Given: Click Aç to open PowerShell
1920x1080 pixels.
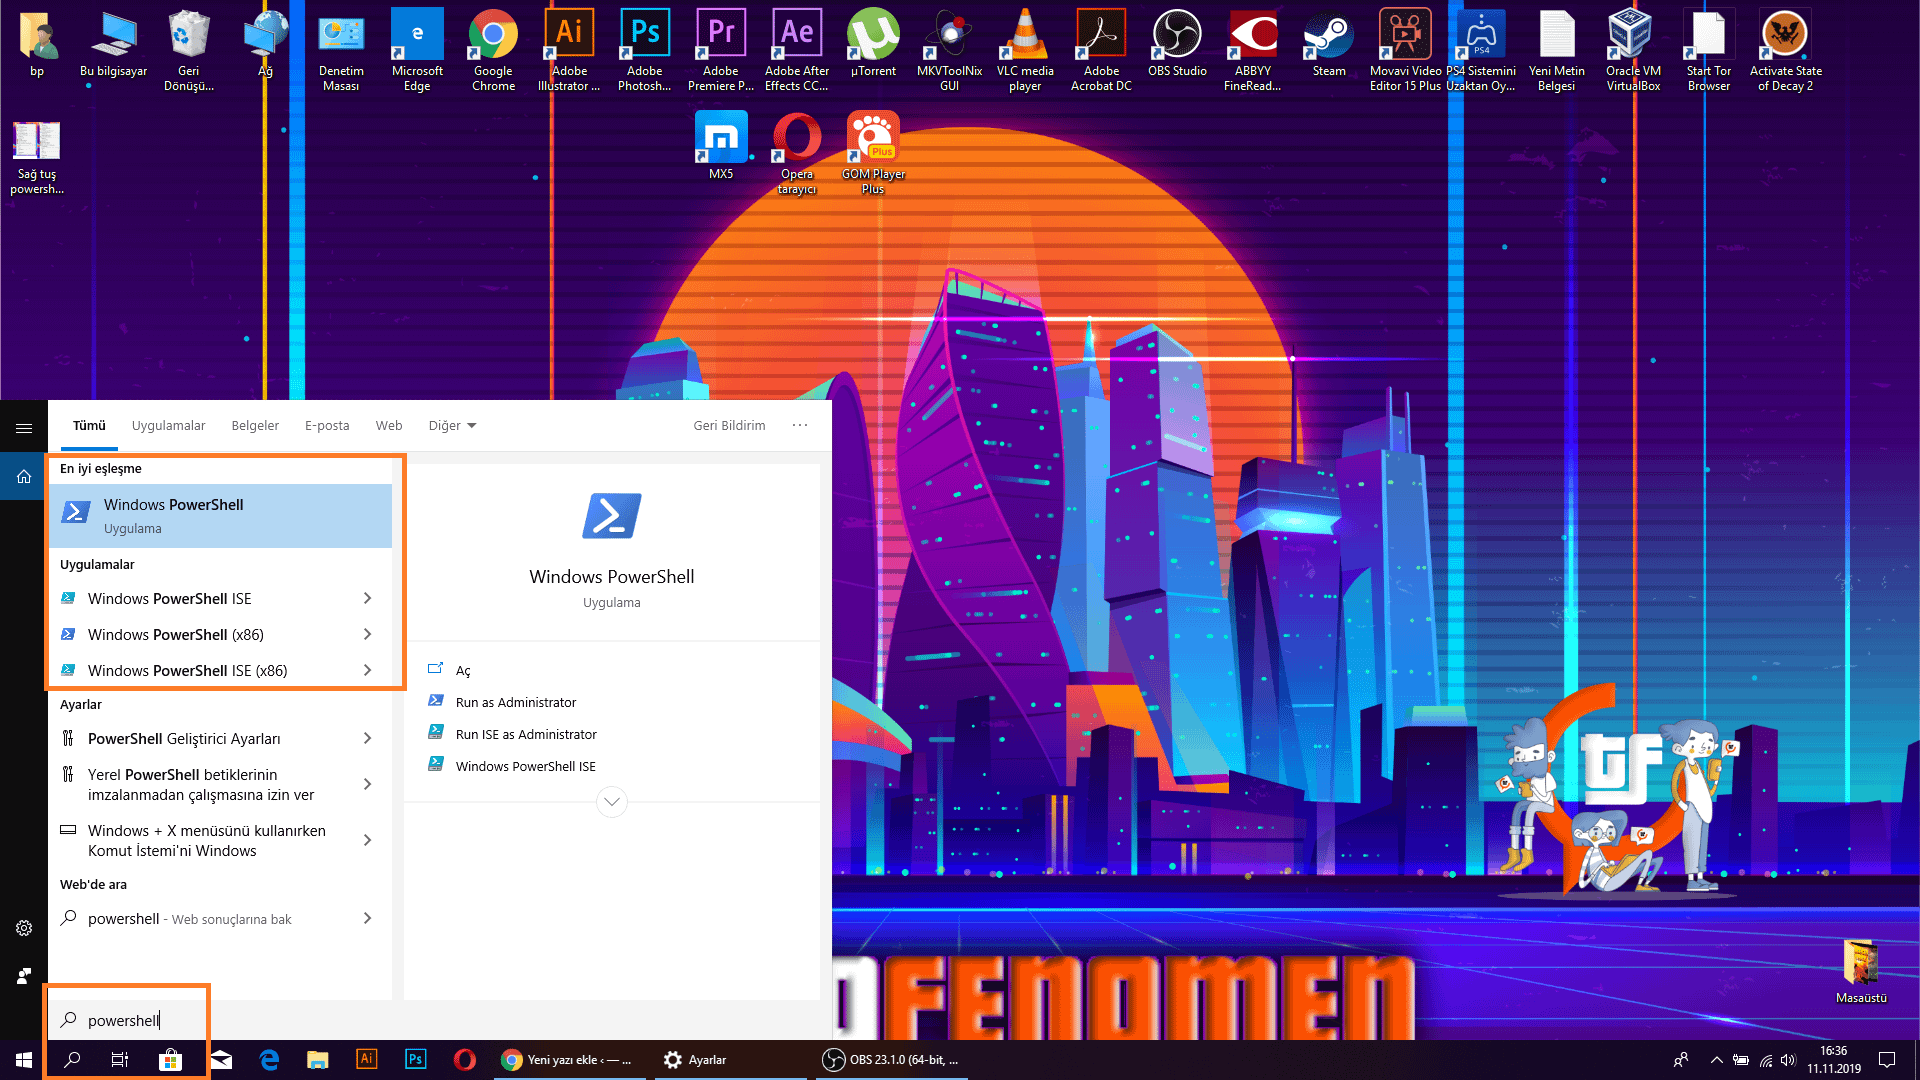Looking at the screenshot, I should pyautogui.click(x=463, y=671).
